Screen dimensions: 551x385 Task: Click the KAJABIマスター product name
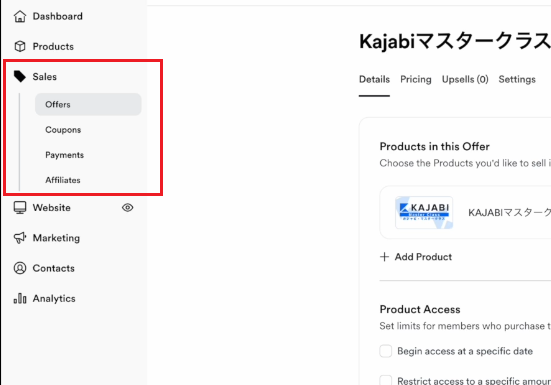pyautogui.click(x=510, y=213)
